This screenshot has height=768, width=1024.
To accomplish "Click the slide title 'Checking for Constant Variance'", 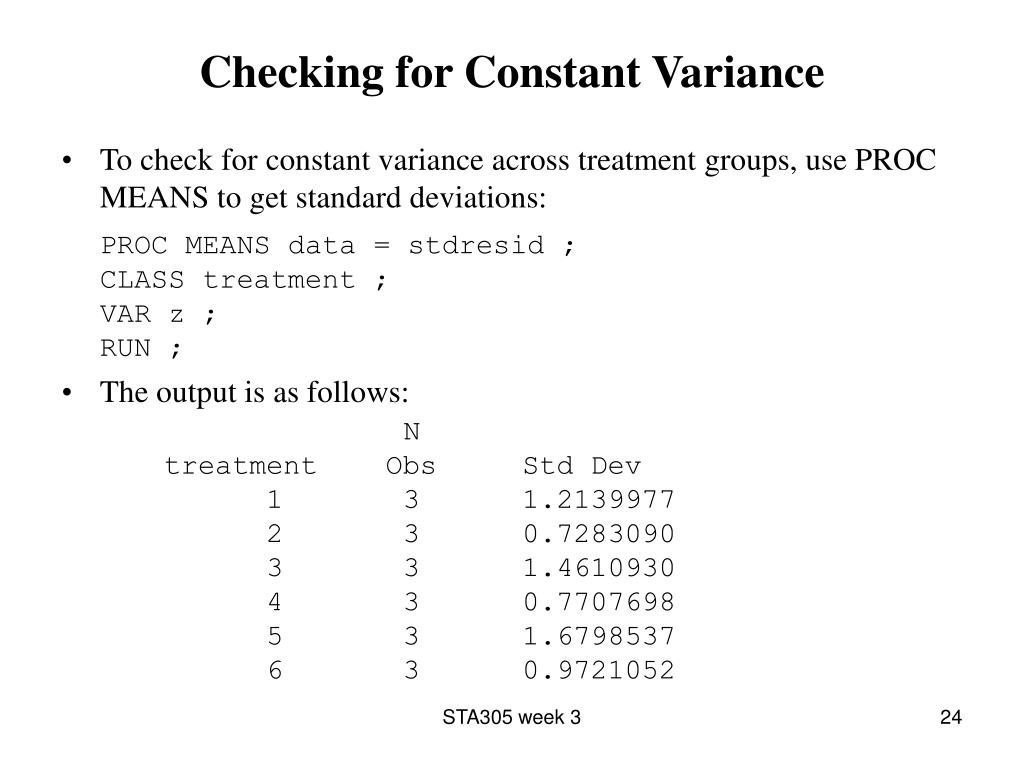I will [x=512, y=72].
